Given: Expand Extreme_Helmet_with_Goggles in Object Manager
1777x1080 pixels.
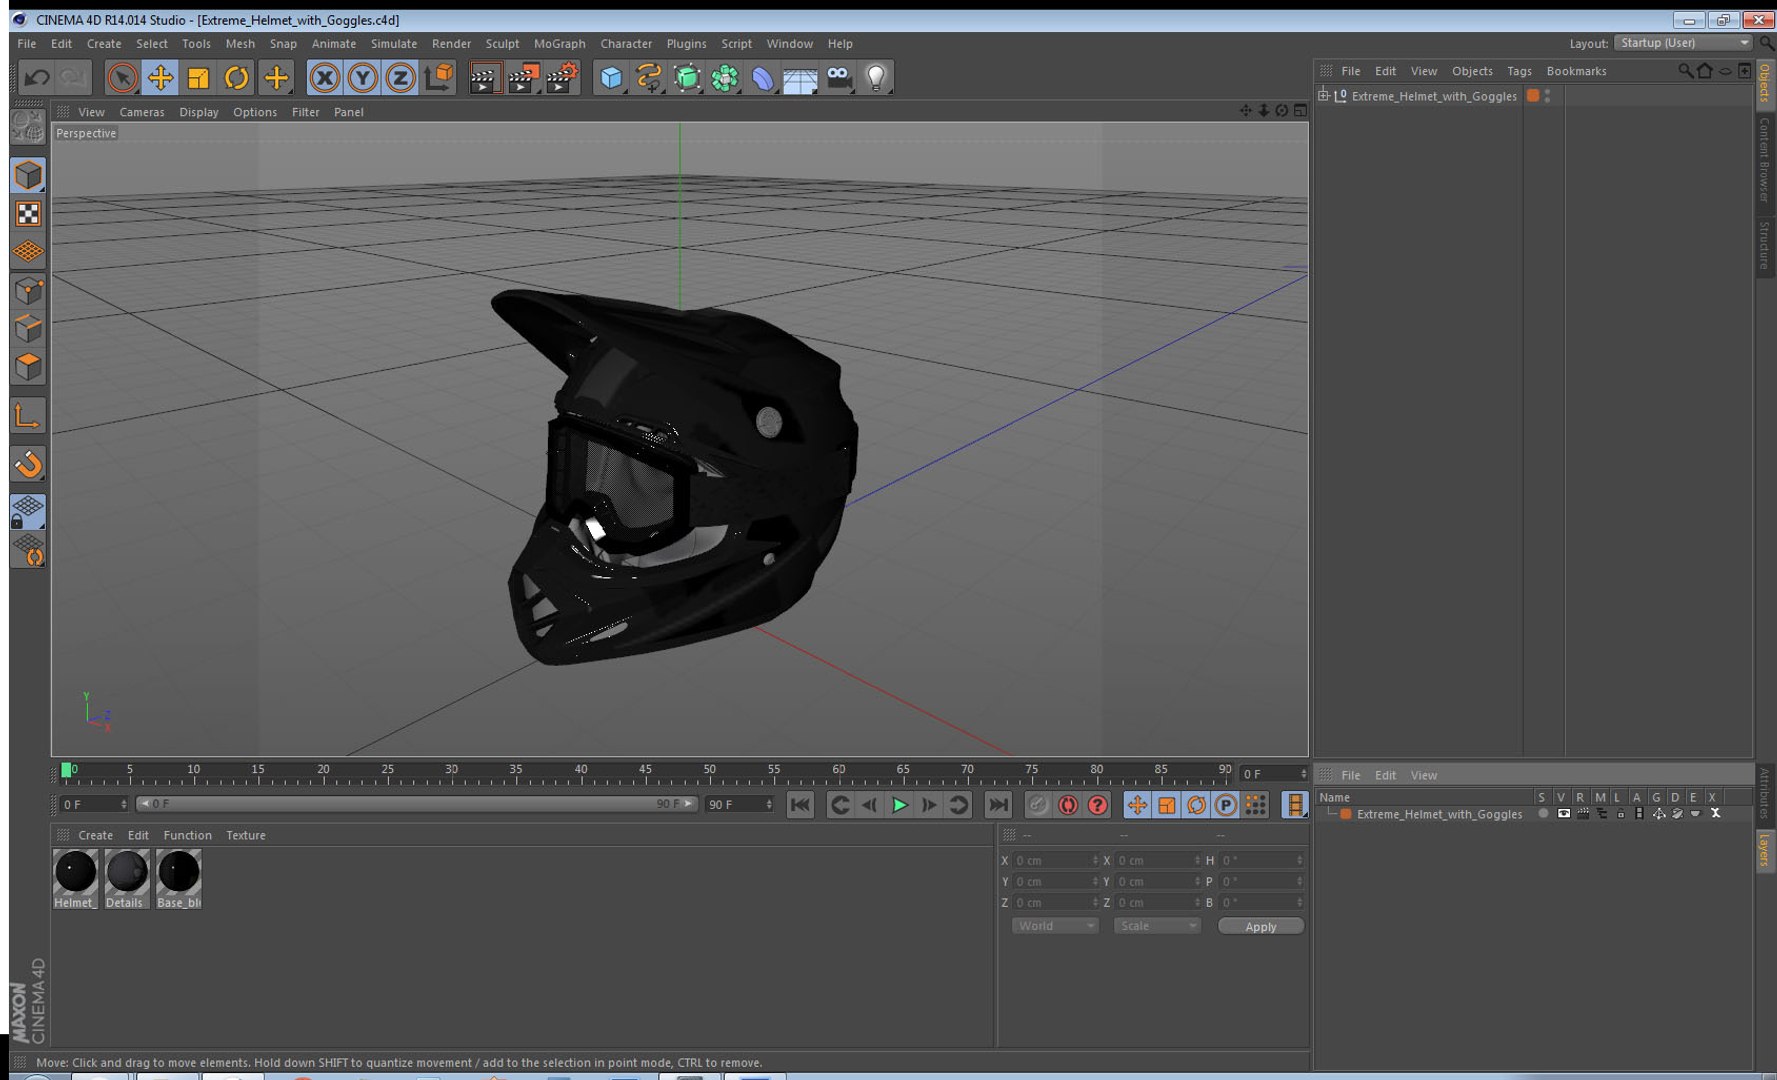Looking at the screenshot, I should tap(1323, 96).
